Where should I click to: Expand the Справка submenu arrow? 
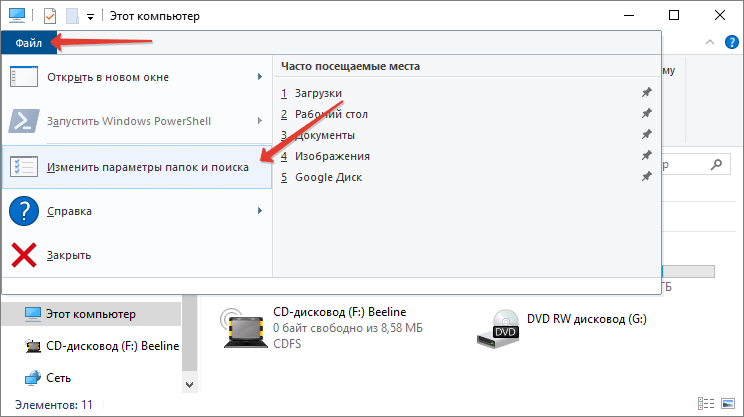(x=260, y=211)
